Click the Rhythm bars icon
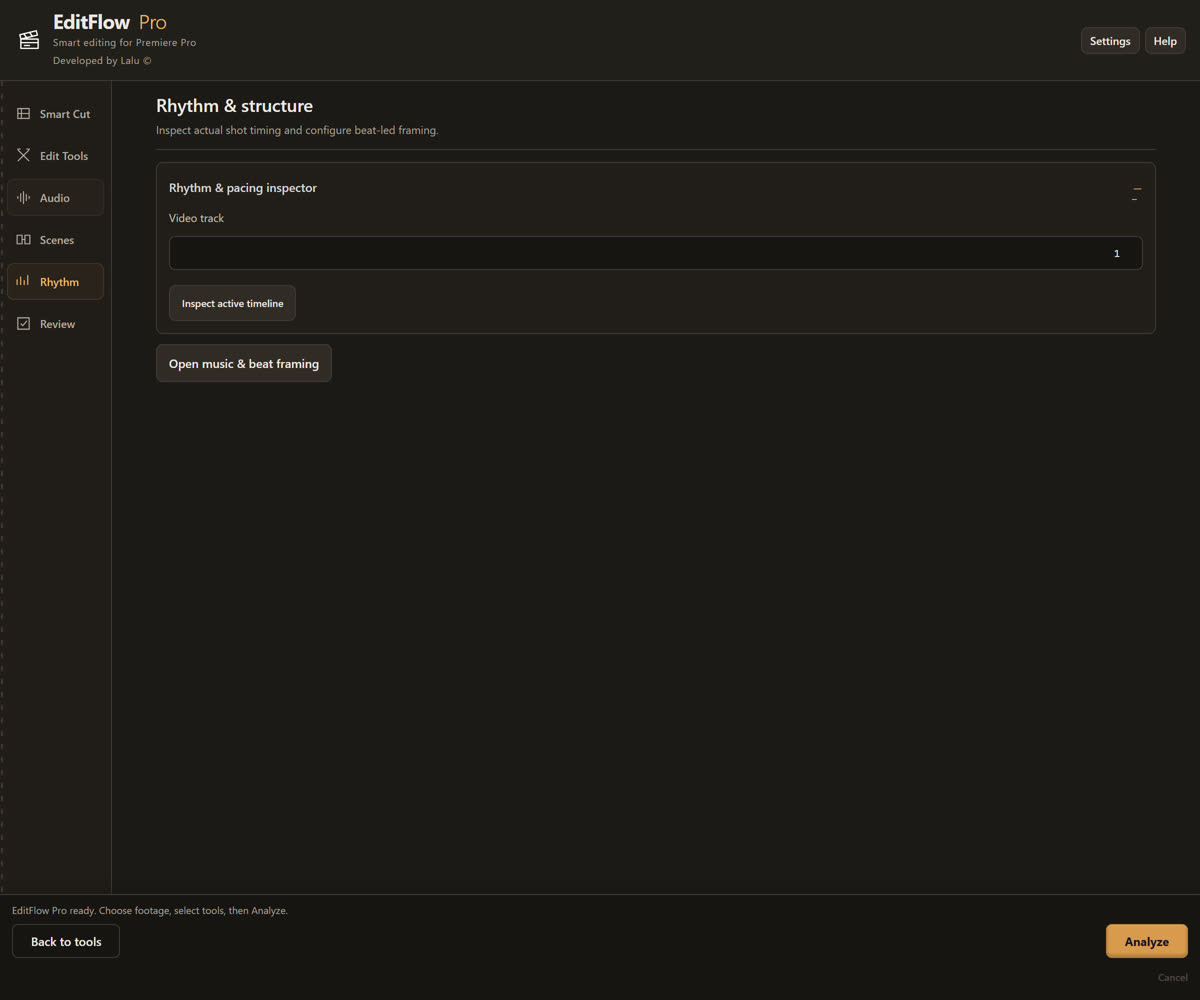Viewport: 1200px width, 1000px height. pos(23,282)
